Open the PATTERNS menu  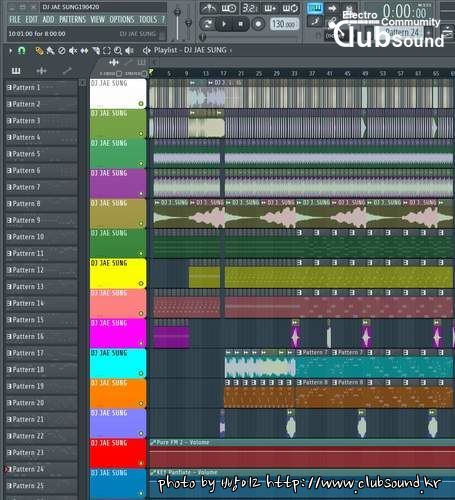(x=72, y=20)
